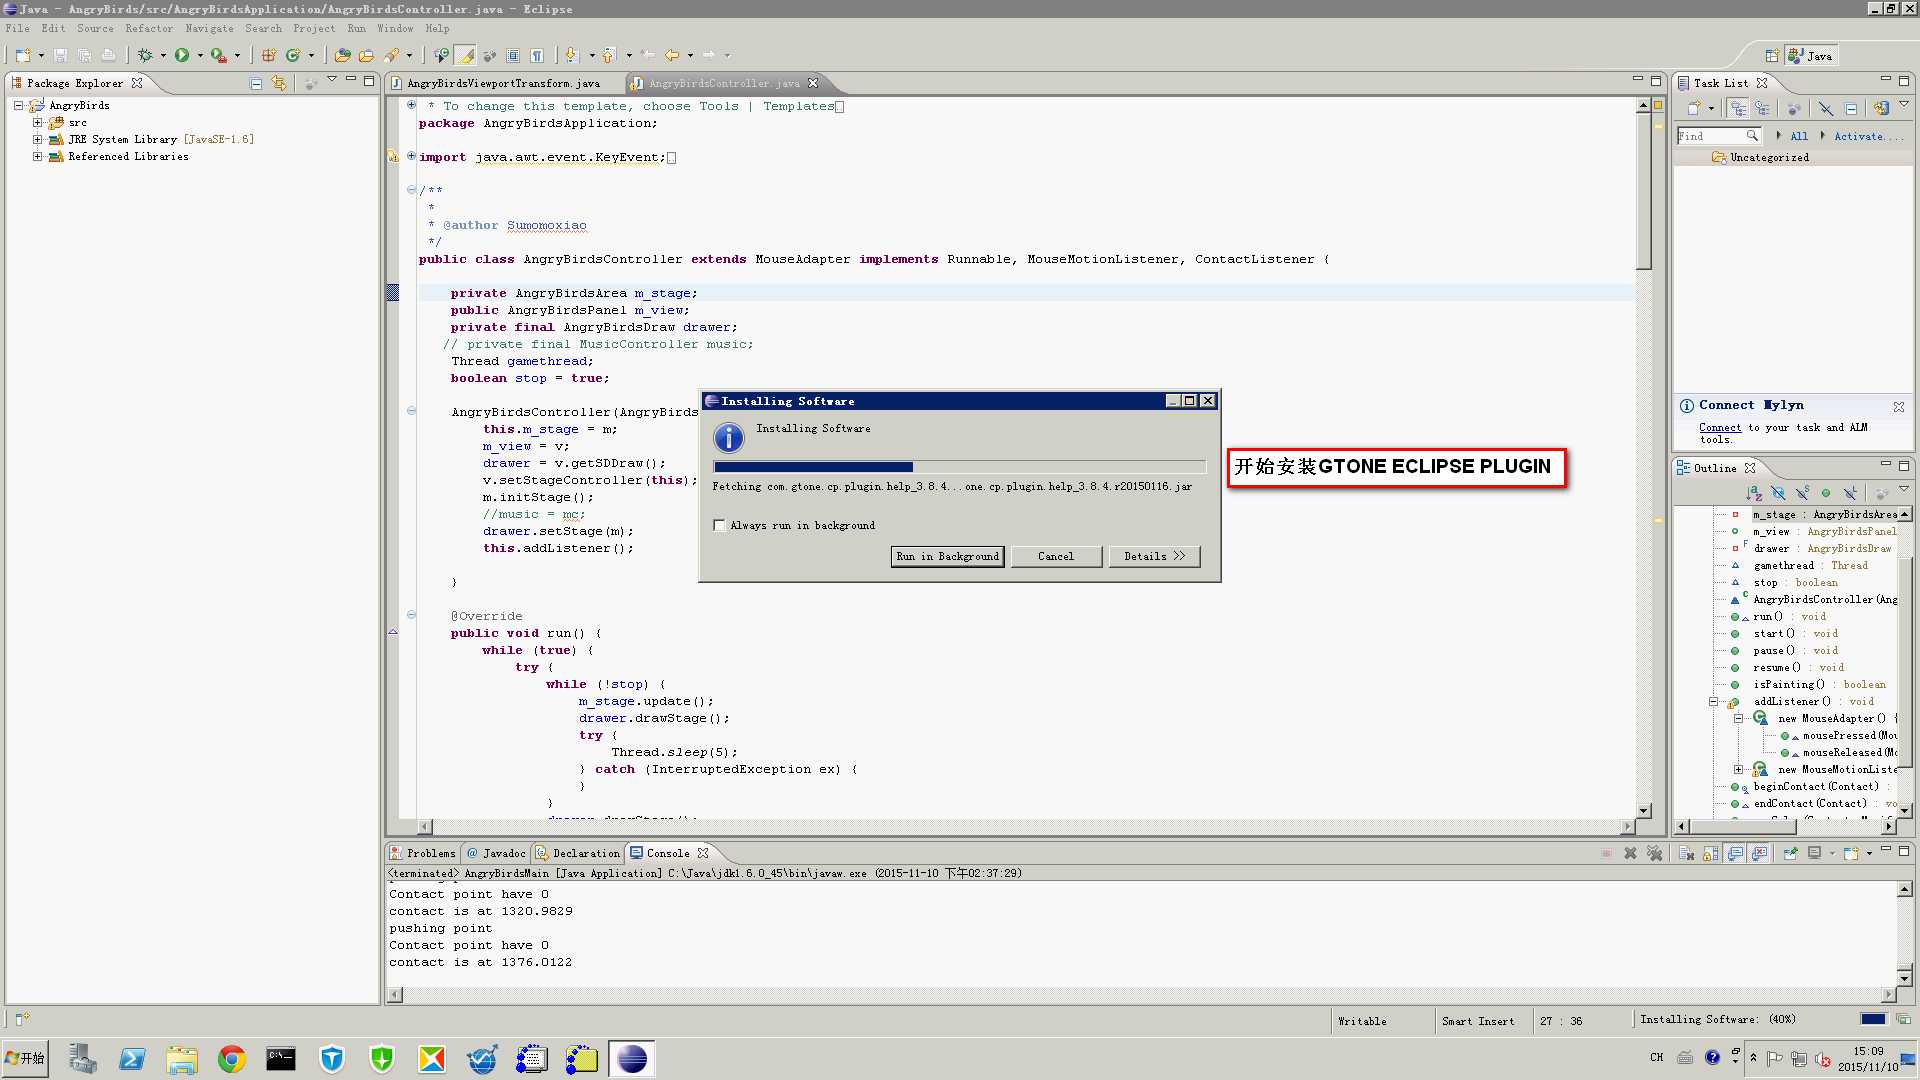
Task: Expand Referenced Libraries node
Action: (x=37, y=156)
